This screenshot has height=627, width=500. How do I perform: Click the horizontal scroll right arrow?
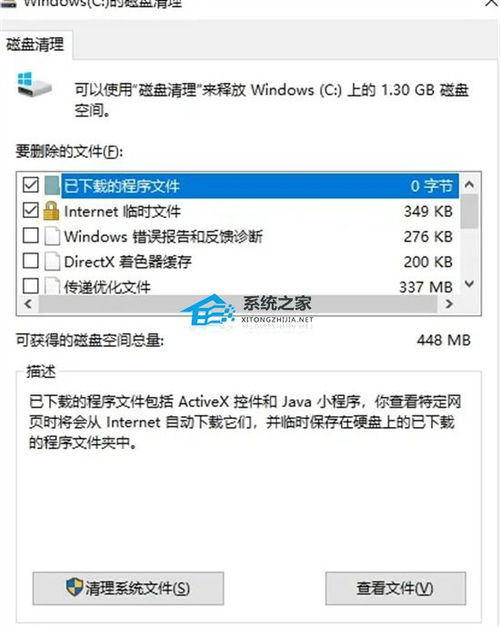449,304
